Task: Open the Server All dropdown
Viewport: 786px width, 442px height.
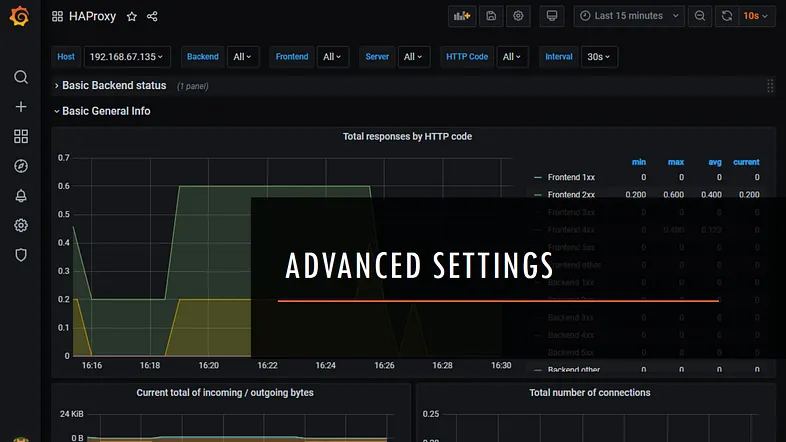Action: pos(413,57)
